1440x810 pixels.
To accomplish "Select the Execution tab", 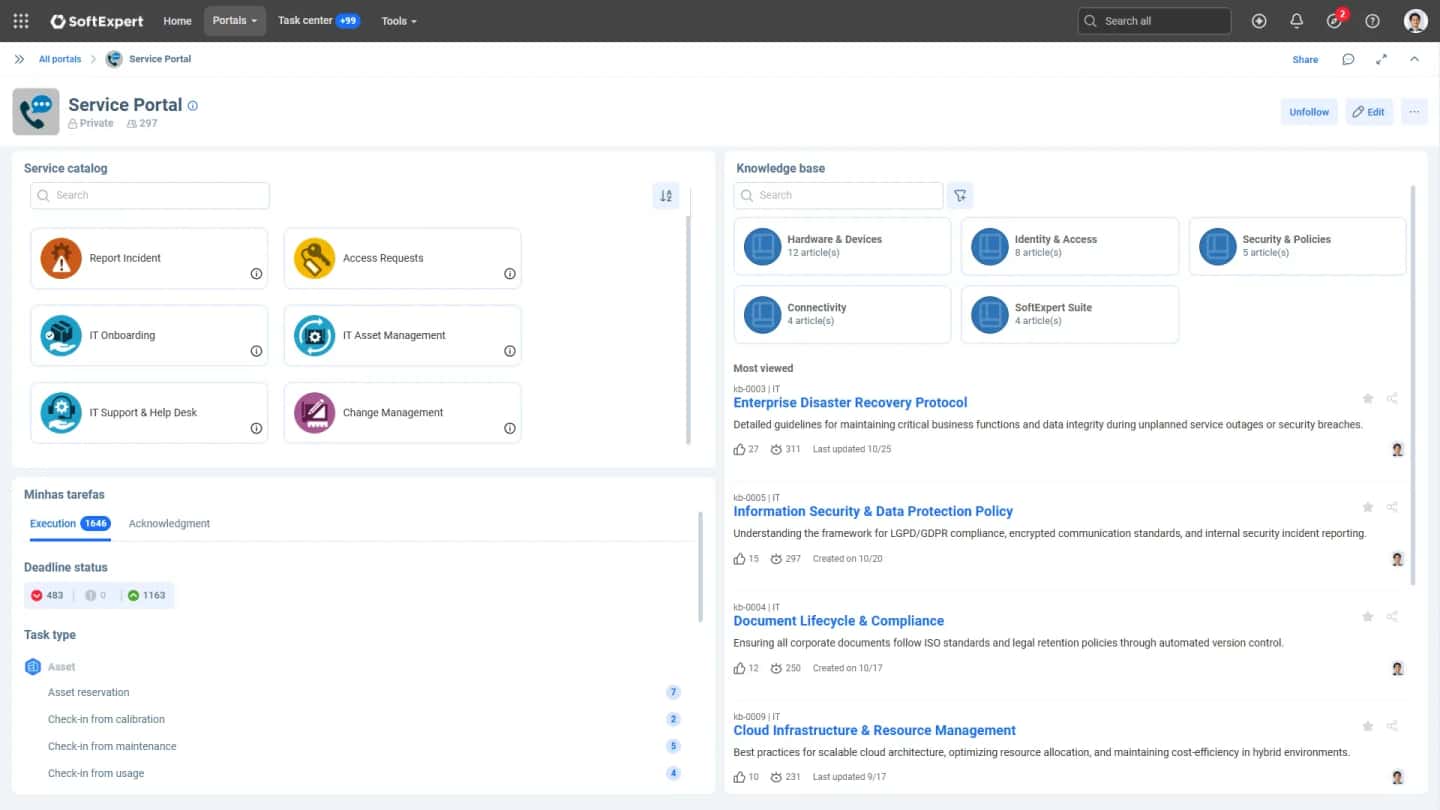I will 69,523.
